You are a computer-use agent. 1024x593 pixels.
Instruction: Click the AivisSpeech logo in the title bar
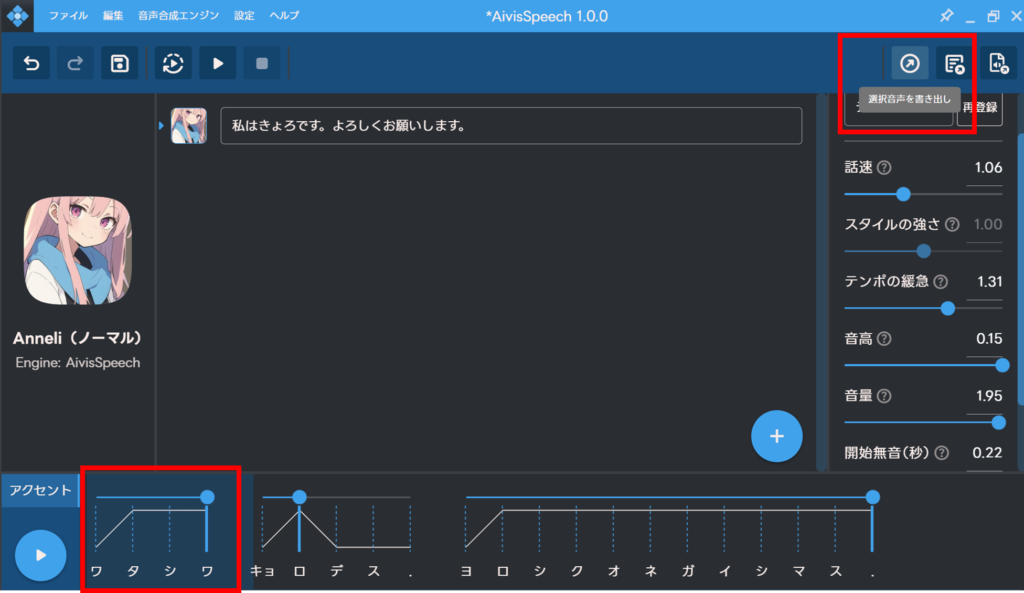pyautogui.click(x=17, y=16)
